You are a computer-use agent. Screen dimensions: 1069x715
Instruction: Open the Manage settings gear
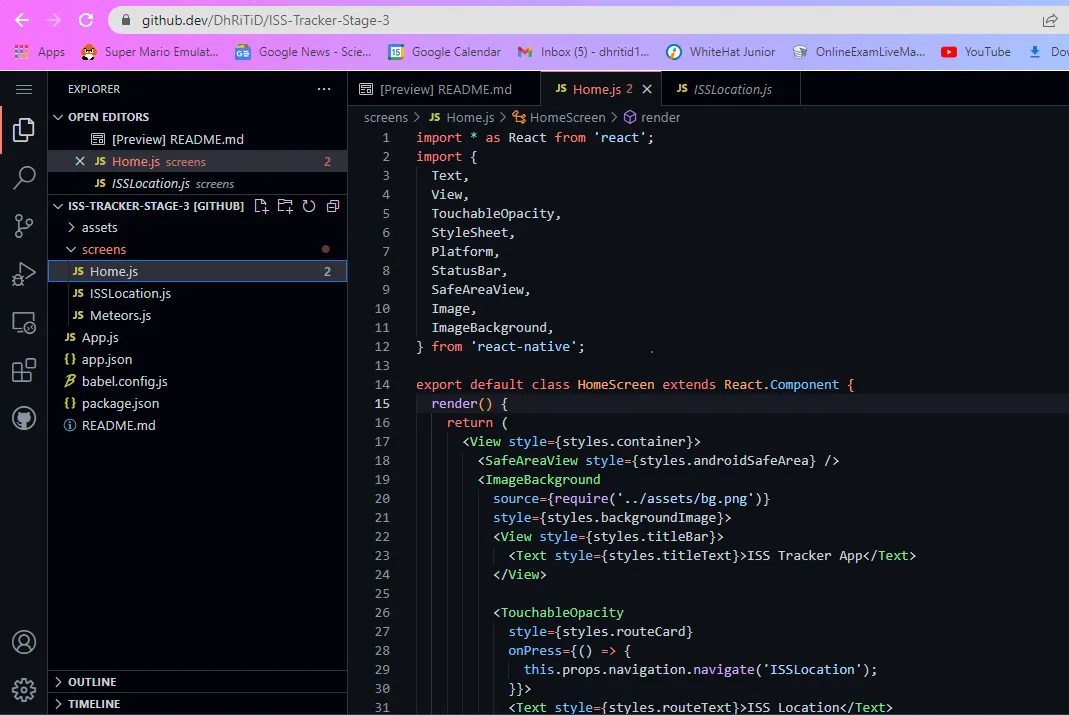click(x=23, y=689)
